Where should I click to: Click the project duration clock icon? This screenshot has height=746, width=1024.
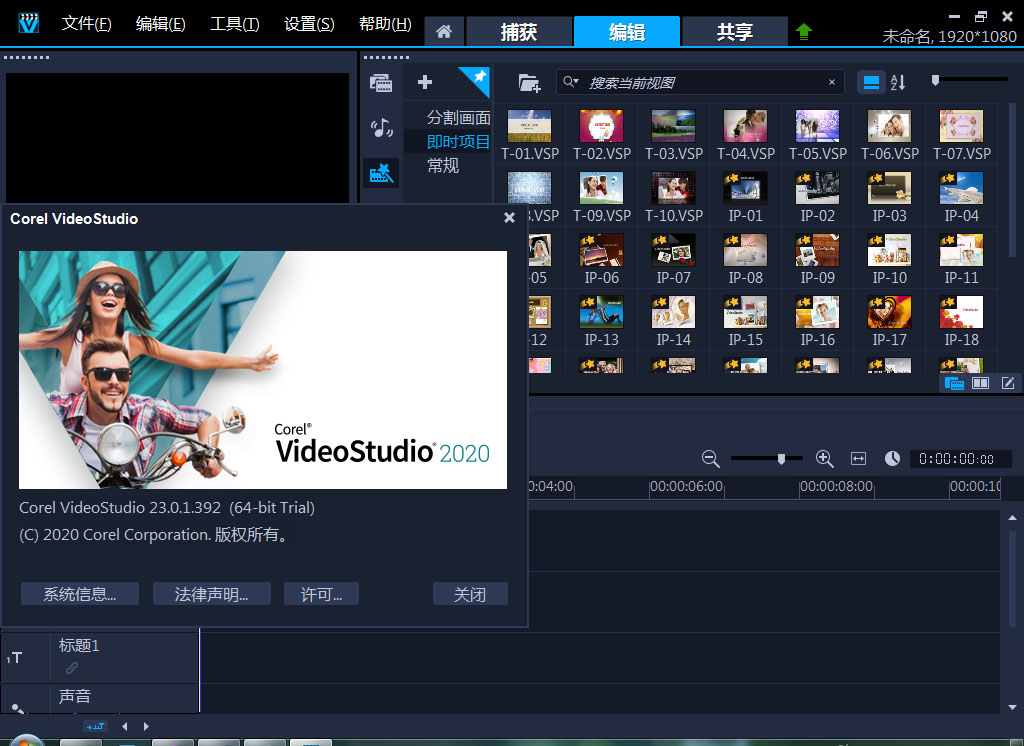(x=892, y=459)
